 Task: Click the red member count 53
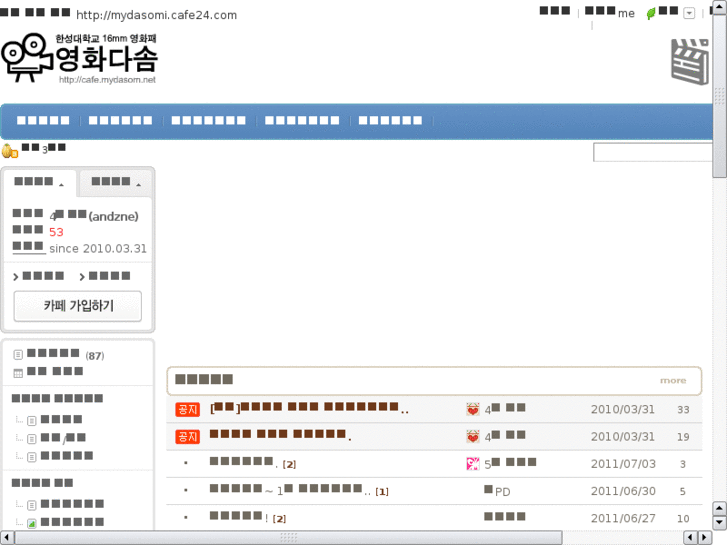pos(56,232)
